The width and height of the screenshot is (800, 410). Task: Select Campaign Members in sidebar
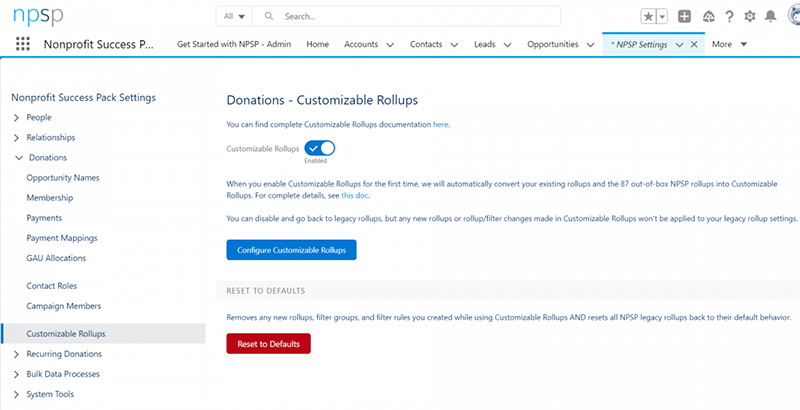click(64, 306)
